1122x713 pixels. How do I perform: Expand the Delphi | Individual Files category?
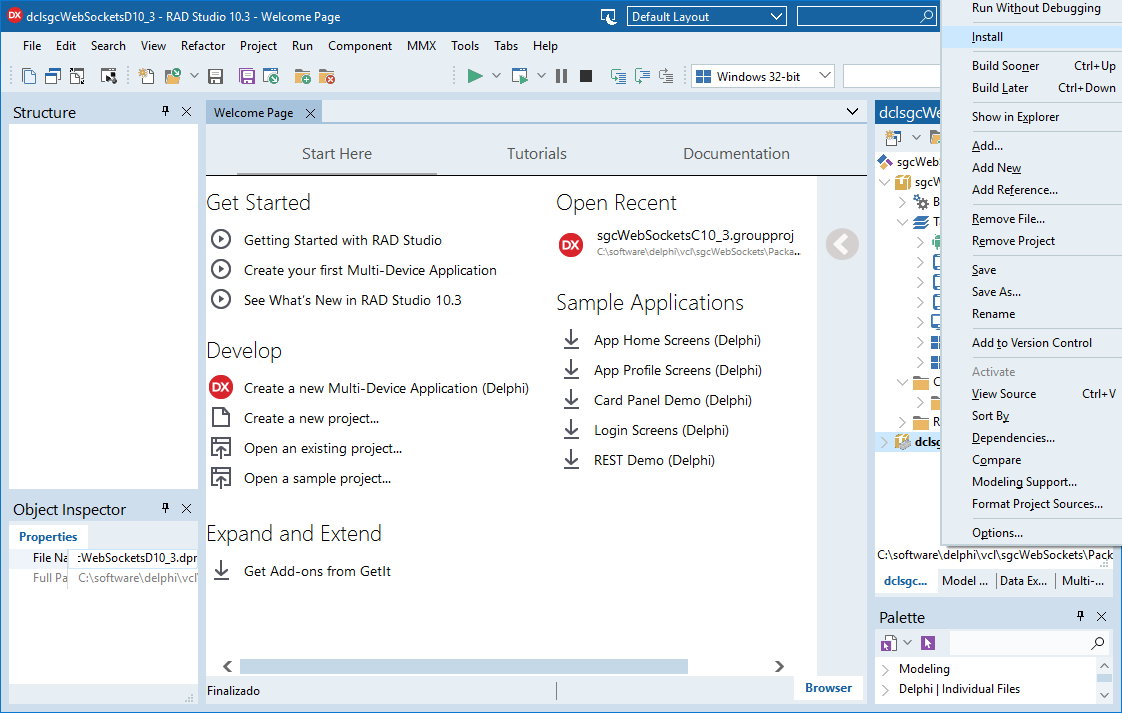(886, 689)
